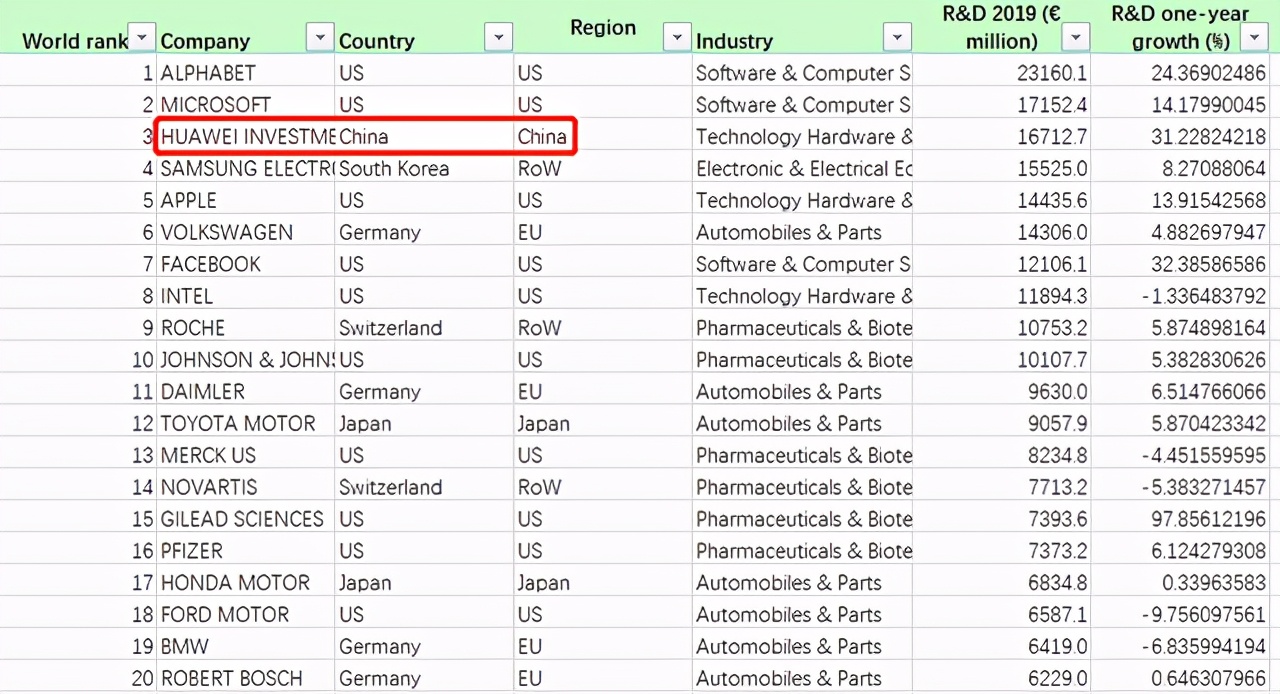Select the R&D value 16712.7
Image resolution: width=1280 pixels, height=694 pixels.
tap(1002, 137)
